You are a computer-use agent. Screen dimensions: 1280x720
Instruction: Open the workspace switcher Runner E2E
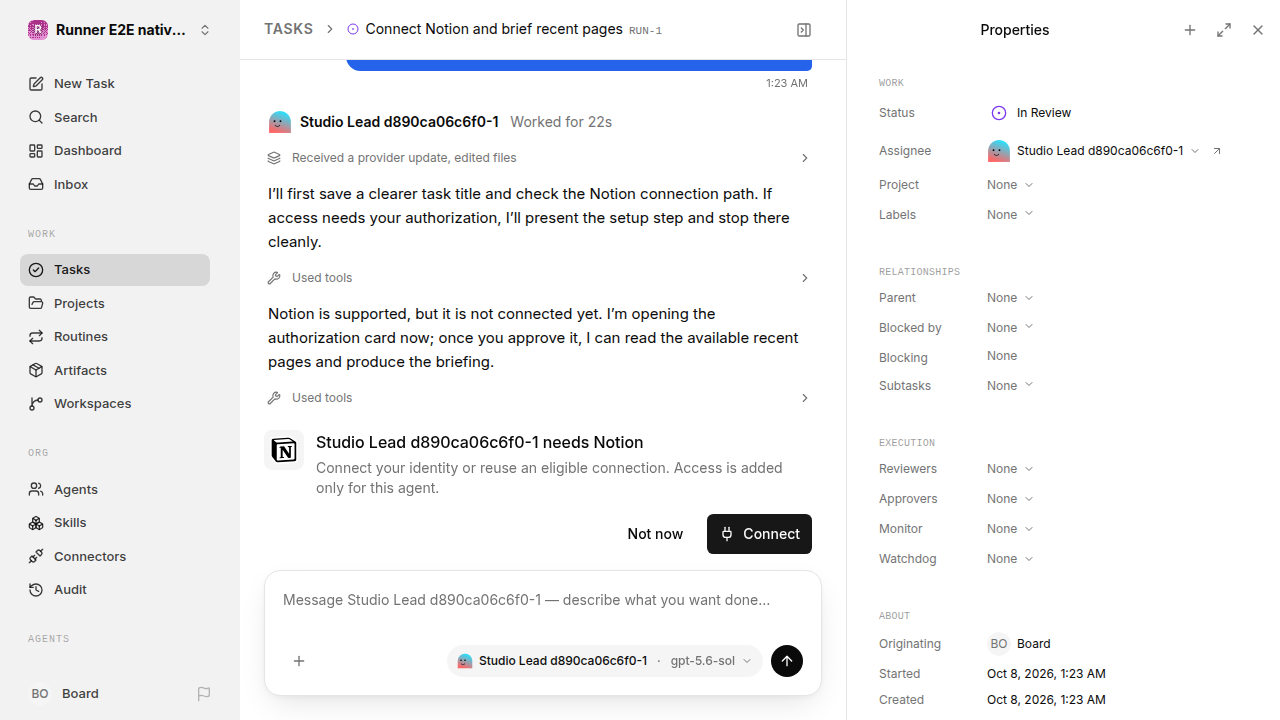pyautogui.click(x=120, y=30)
